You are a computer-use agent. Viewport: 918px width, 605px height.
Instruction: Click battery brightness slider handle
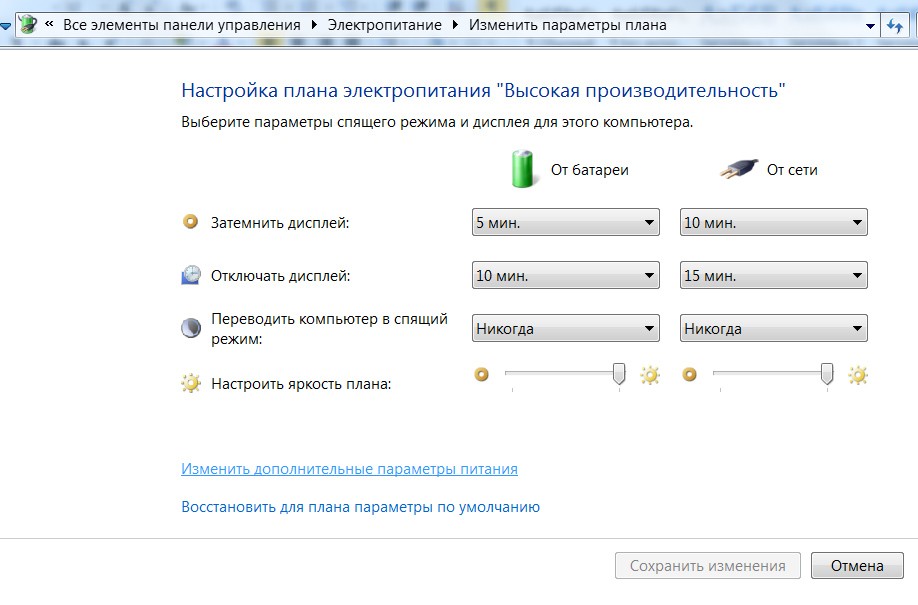point(619,374)
